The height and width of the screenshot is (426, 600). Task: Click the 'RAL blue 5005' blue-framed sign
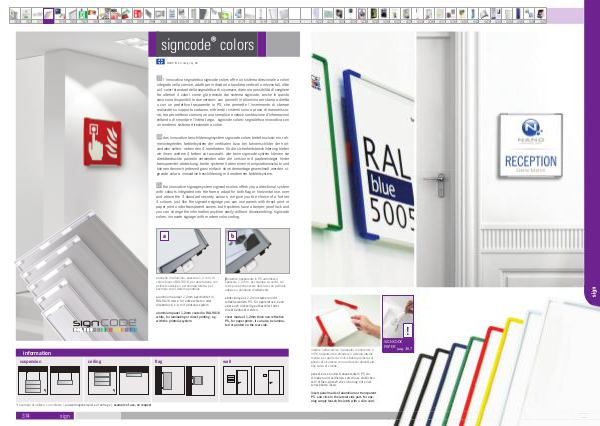[x=379, y=153]
